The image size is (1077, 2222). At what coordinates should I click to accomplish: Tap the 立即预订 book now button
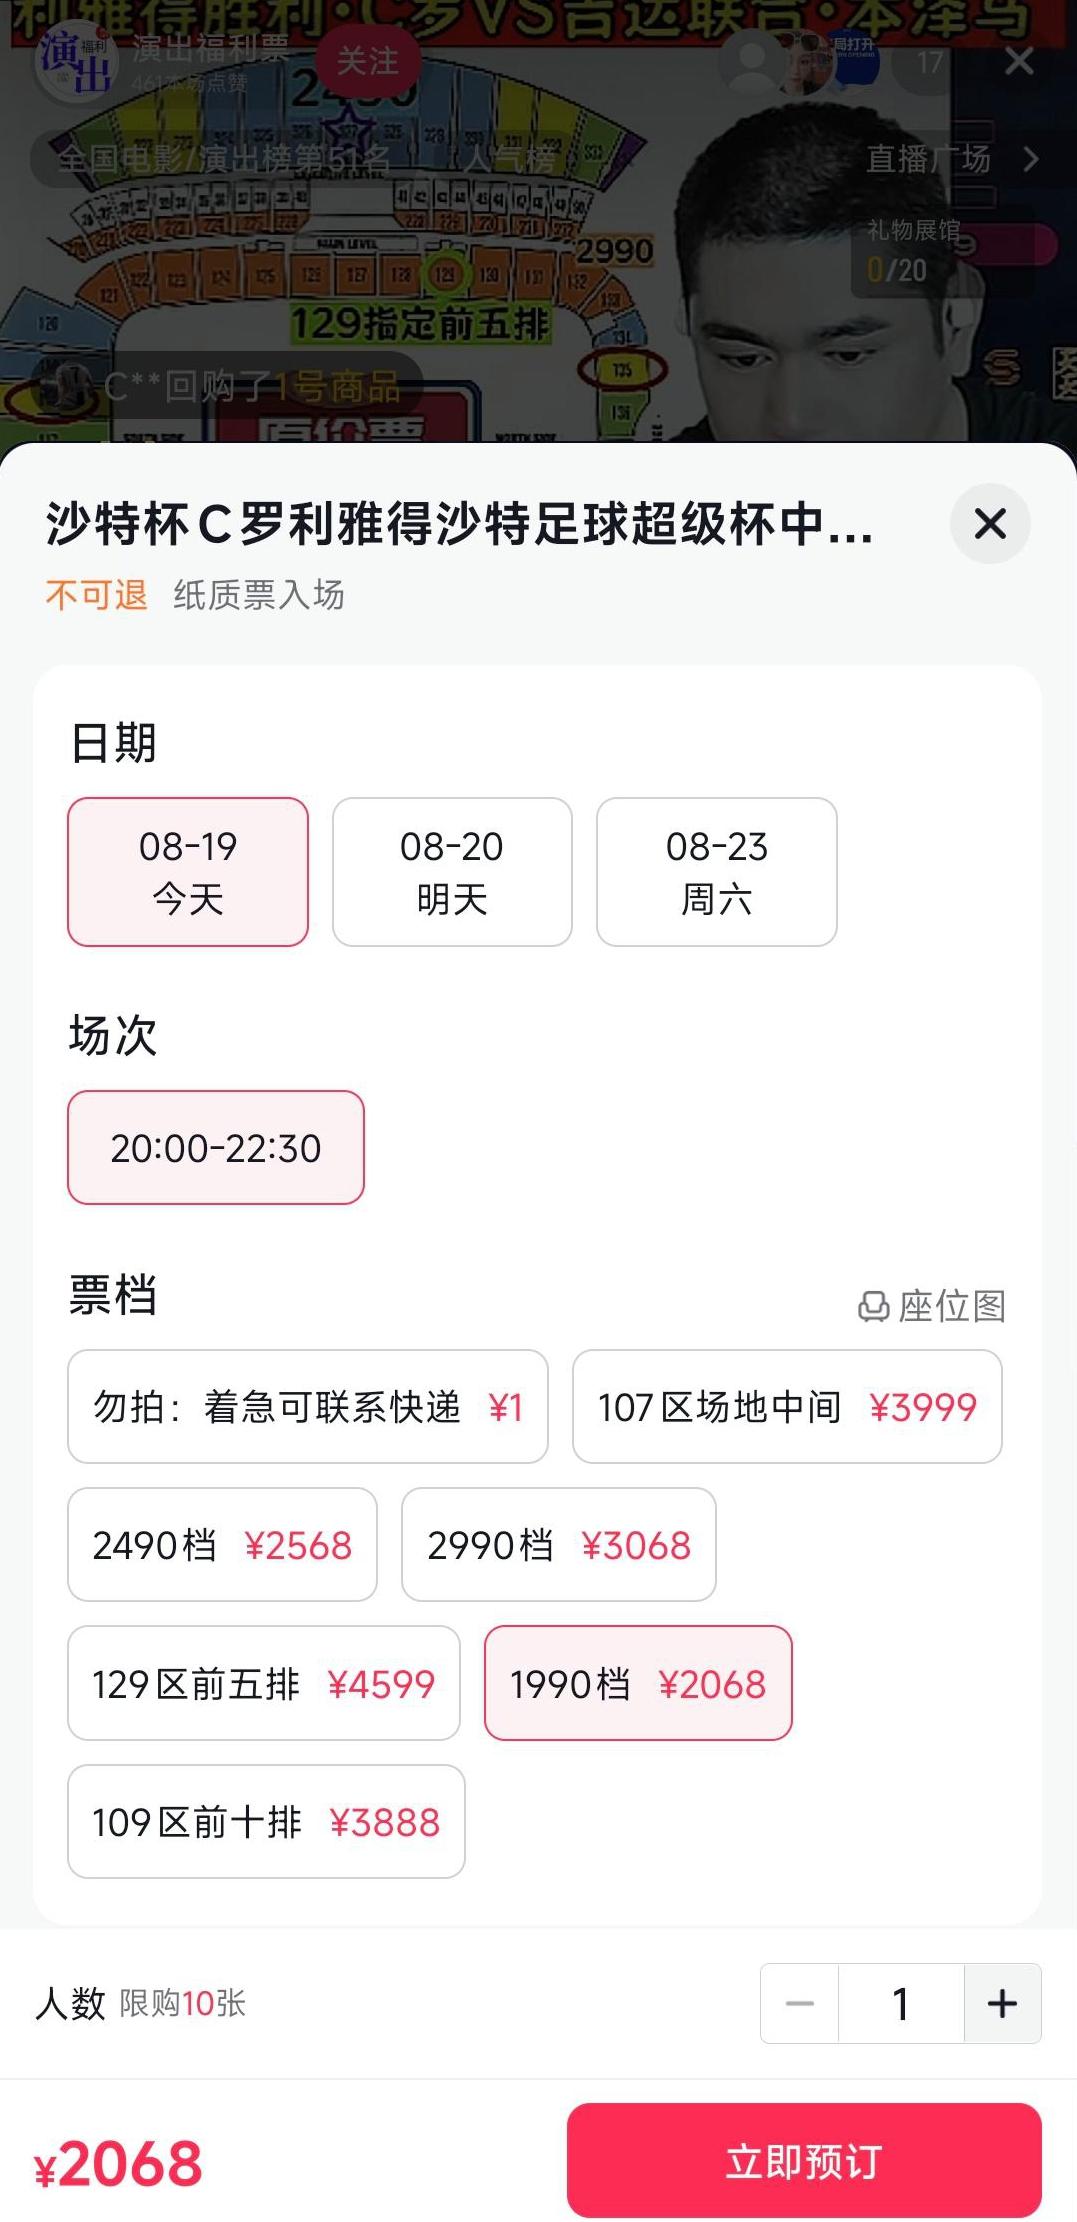click(x=804, y=2160)
